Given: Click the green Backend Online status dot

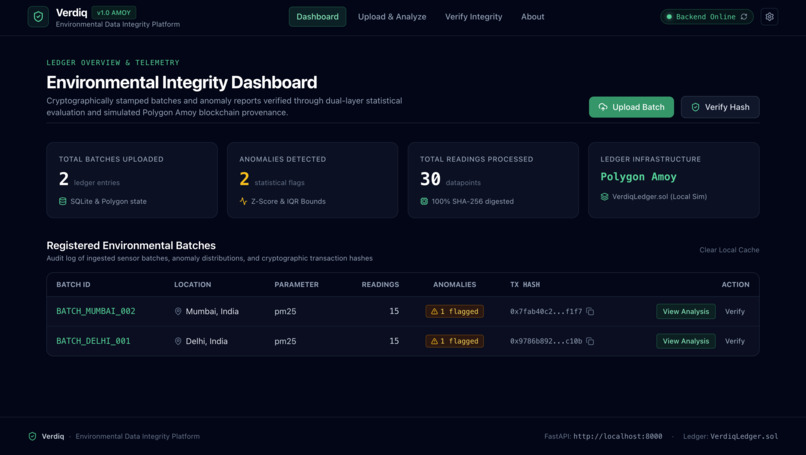Looking at the screenshot, I should tap(669, 16).
